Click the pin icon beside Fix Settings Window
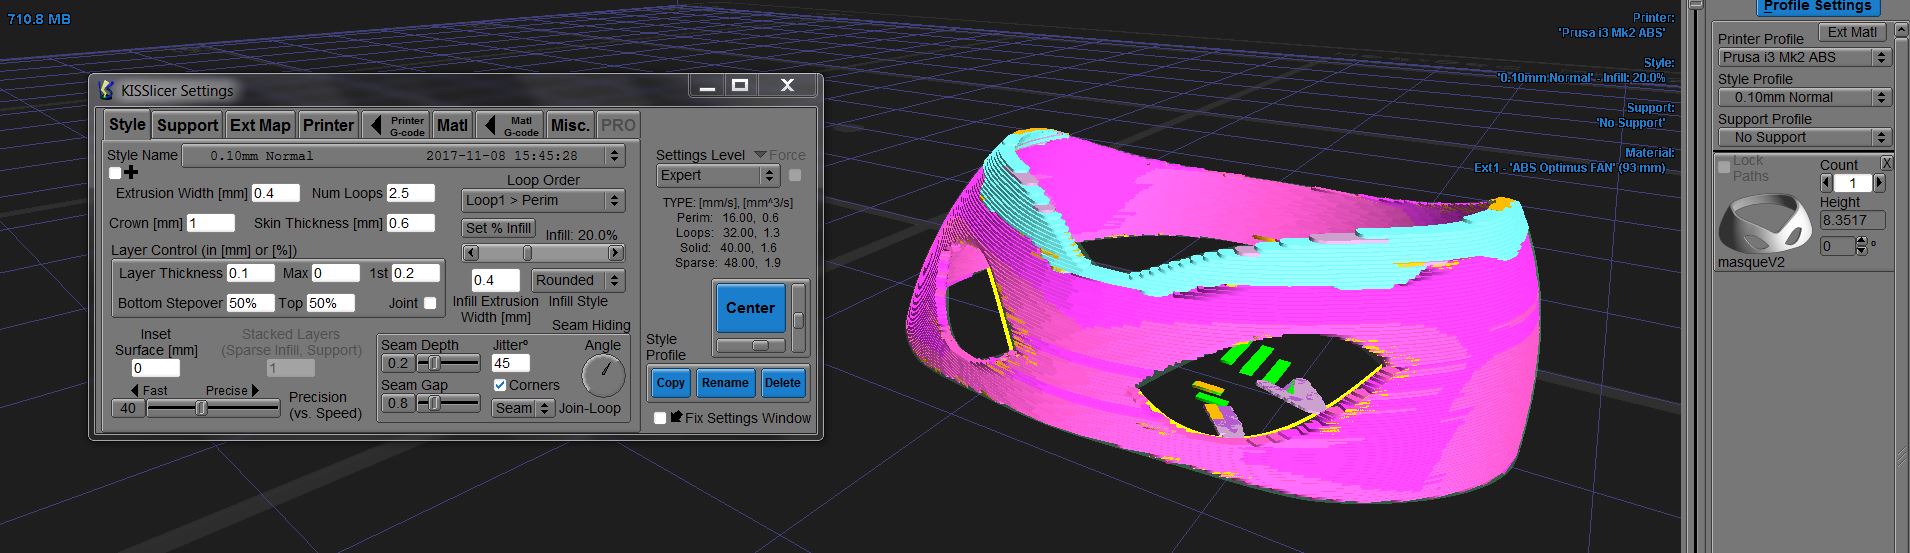Image resolution: width=1910 pixels, height=553 pixels. pos(677,417)
